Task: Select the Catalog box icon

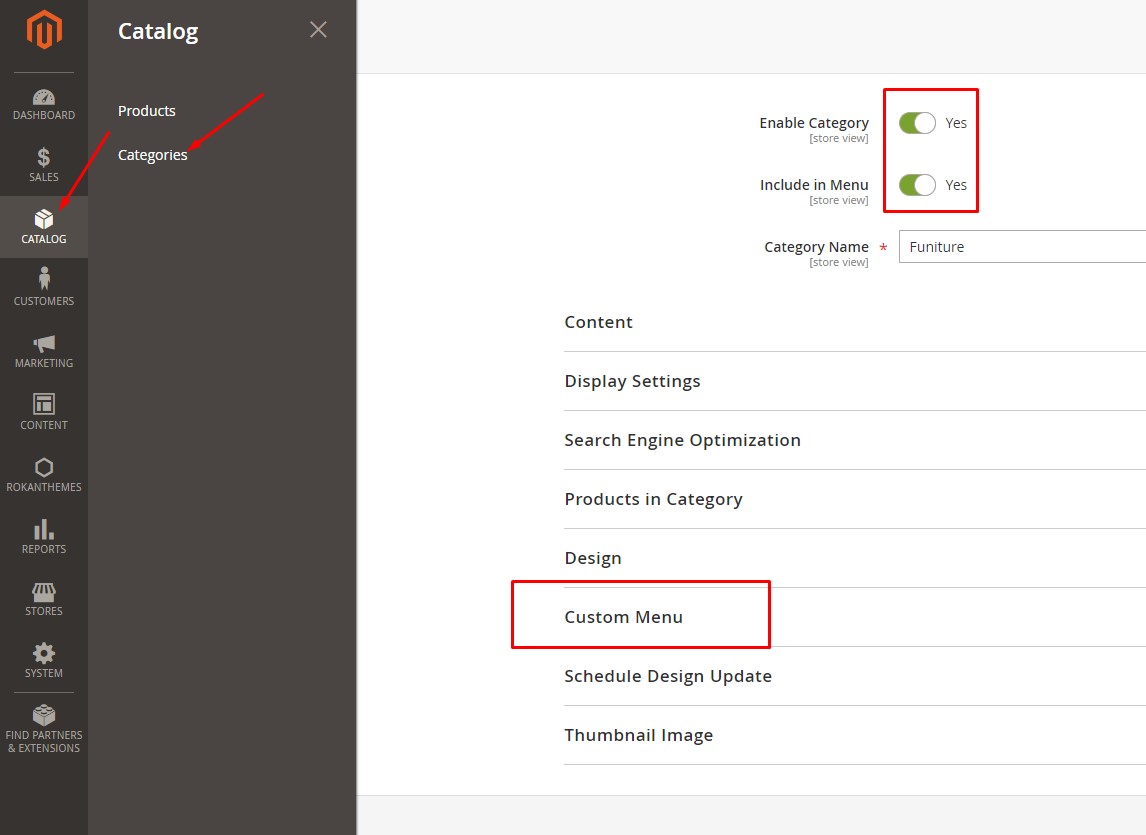Action: pyautogui.click(x=44, y=219)
